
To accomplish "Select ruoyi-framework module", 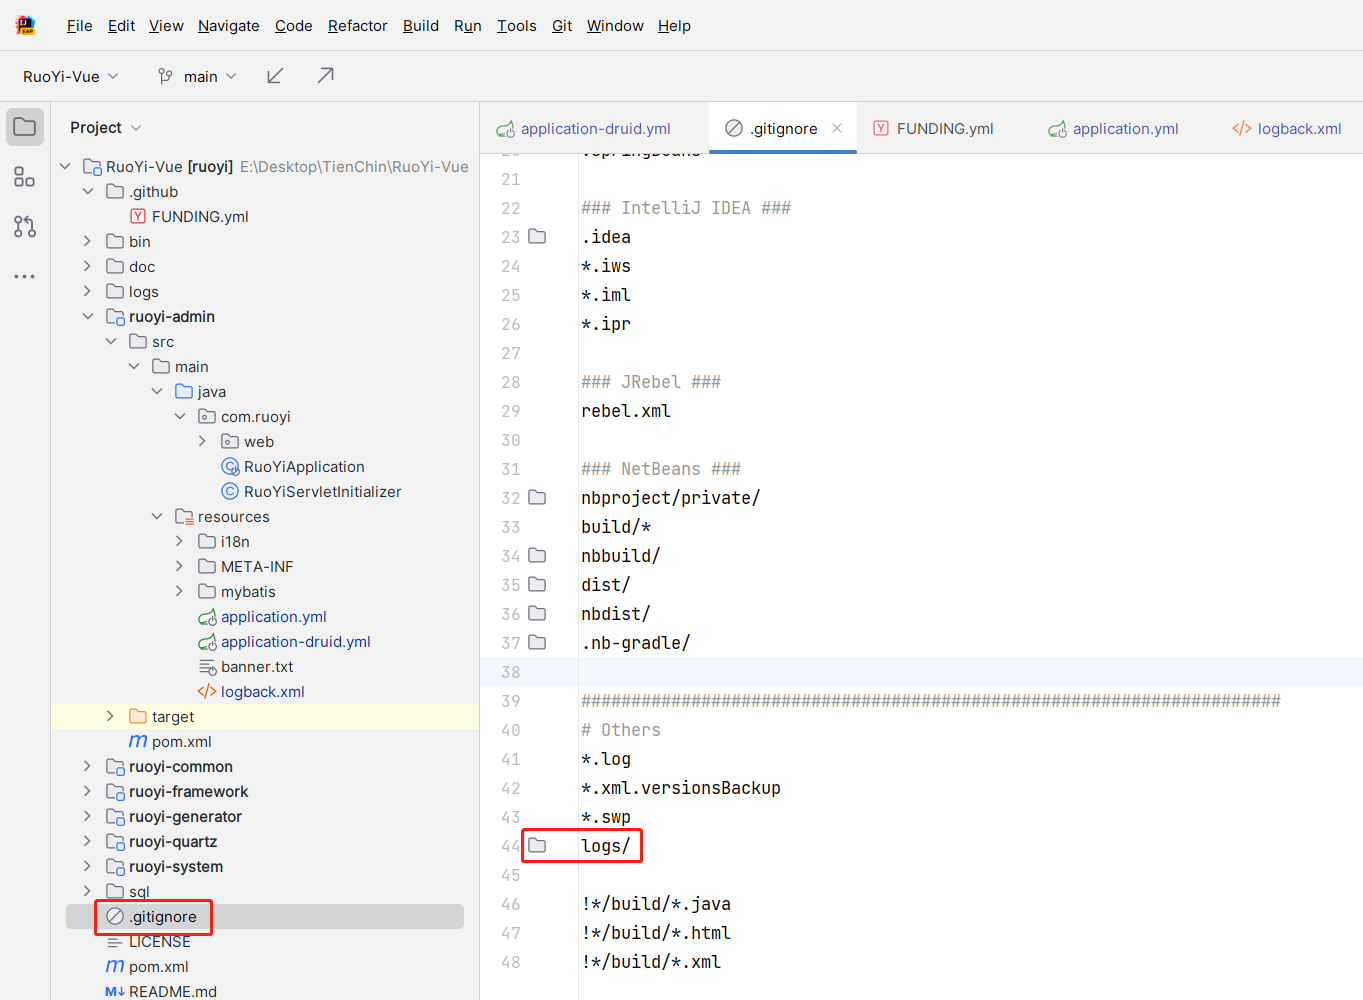I will 188,791.
